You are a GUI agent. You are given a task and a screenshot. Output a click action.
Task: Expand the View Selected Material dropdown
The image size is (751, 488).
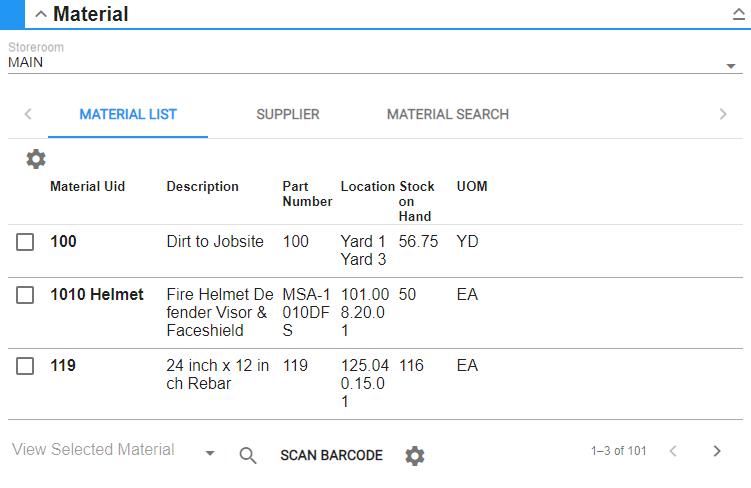pos(210,454)
